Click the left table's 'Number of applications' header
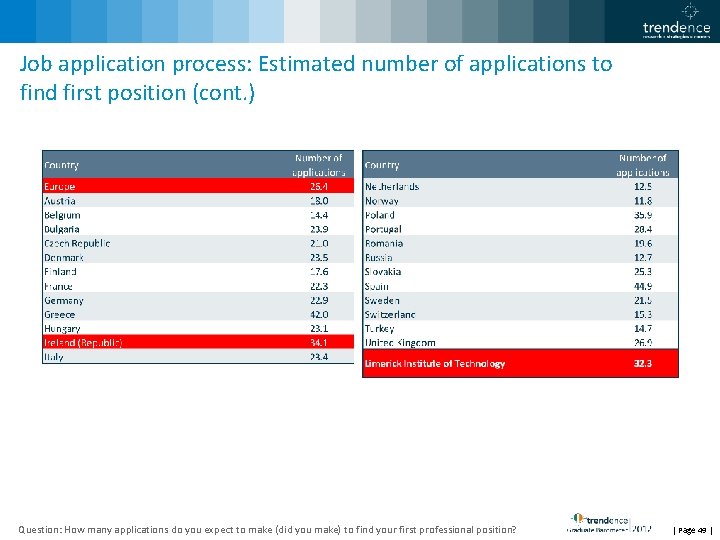Screen dimensions: 720x540 [319, 165]
